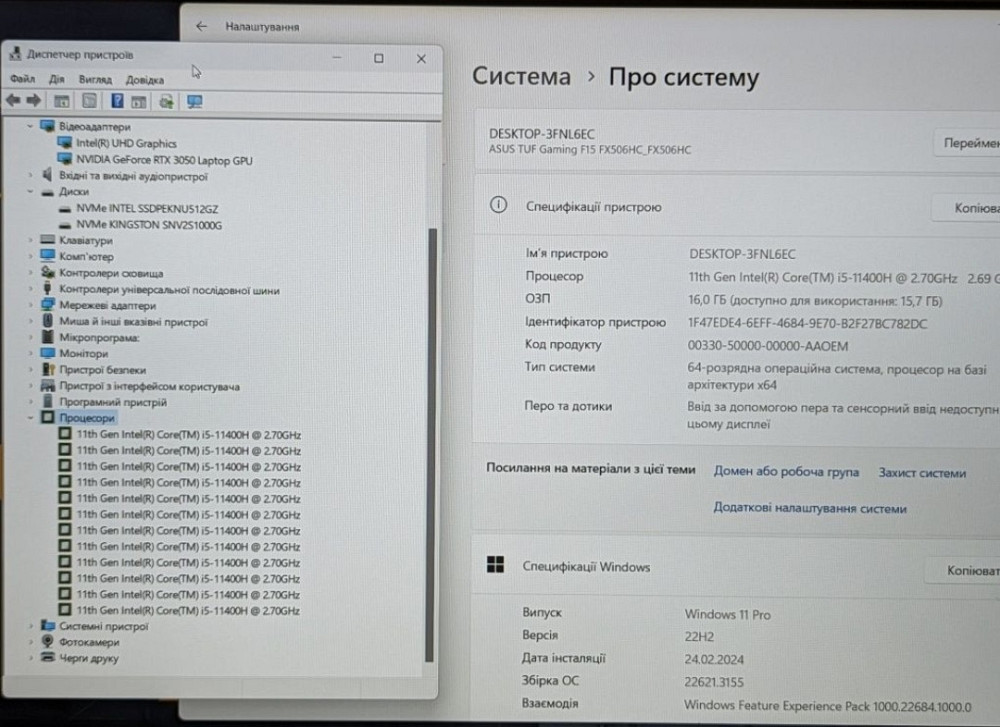Open the Вигляд menu
This screenshot has width=1000, height=727.
(x=95, y=79)
